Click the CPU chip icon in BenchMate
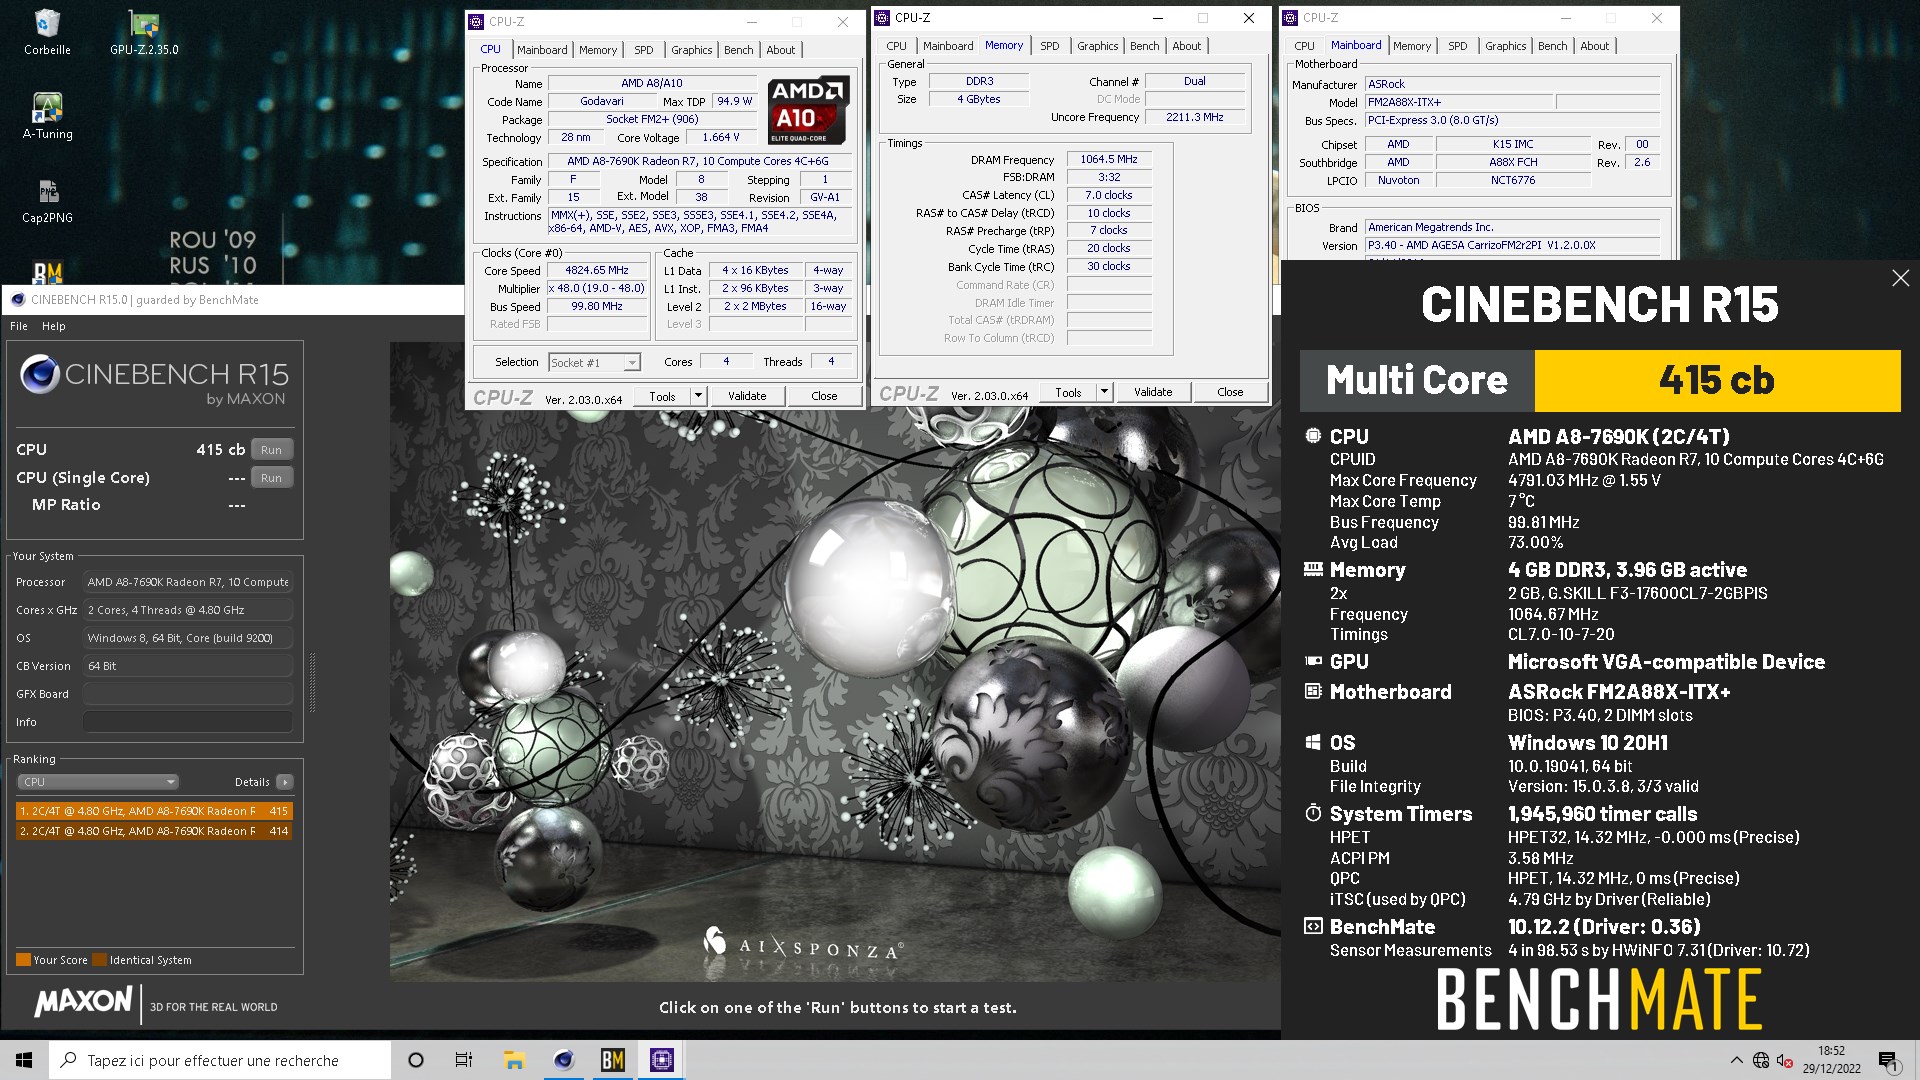This screenshot has height=1080, width=1920. tap(1313, 436)
